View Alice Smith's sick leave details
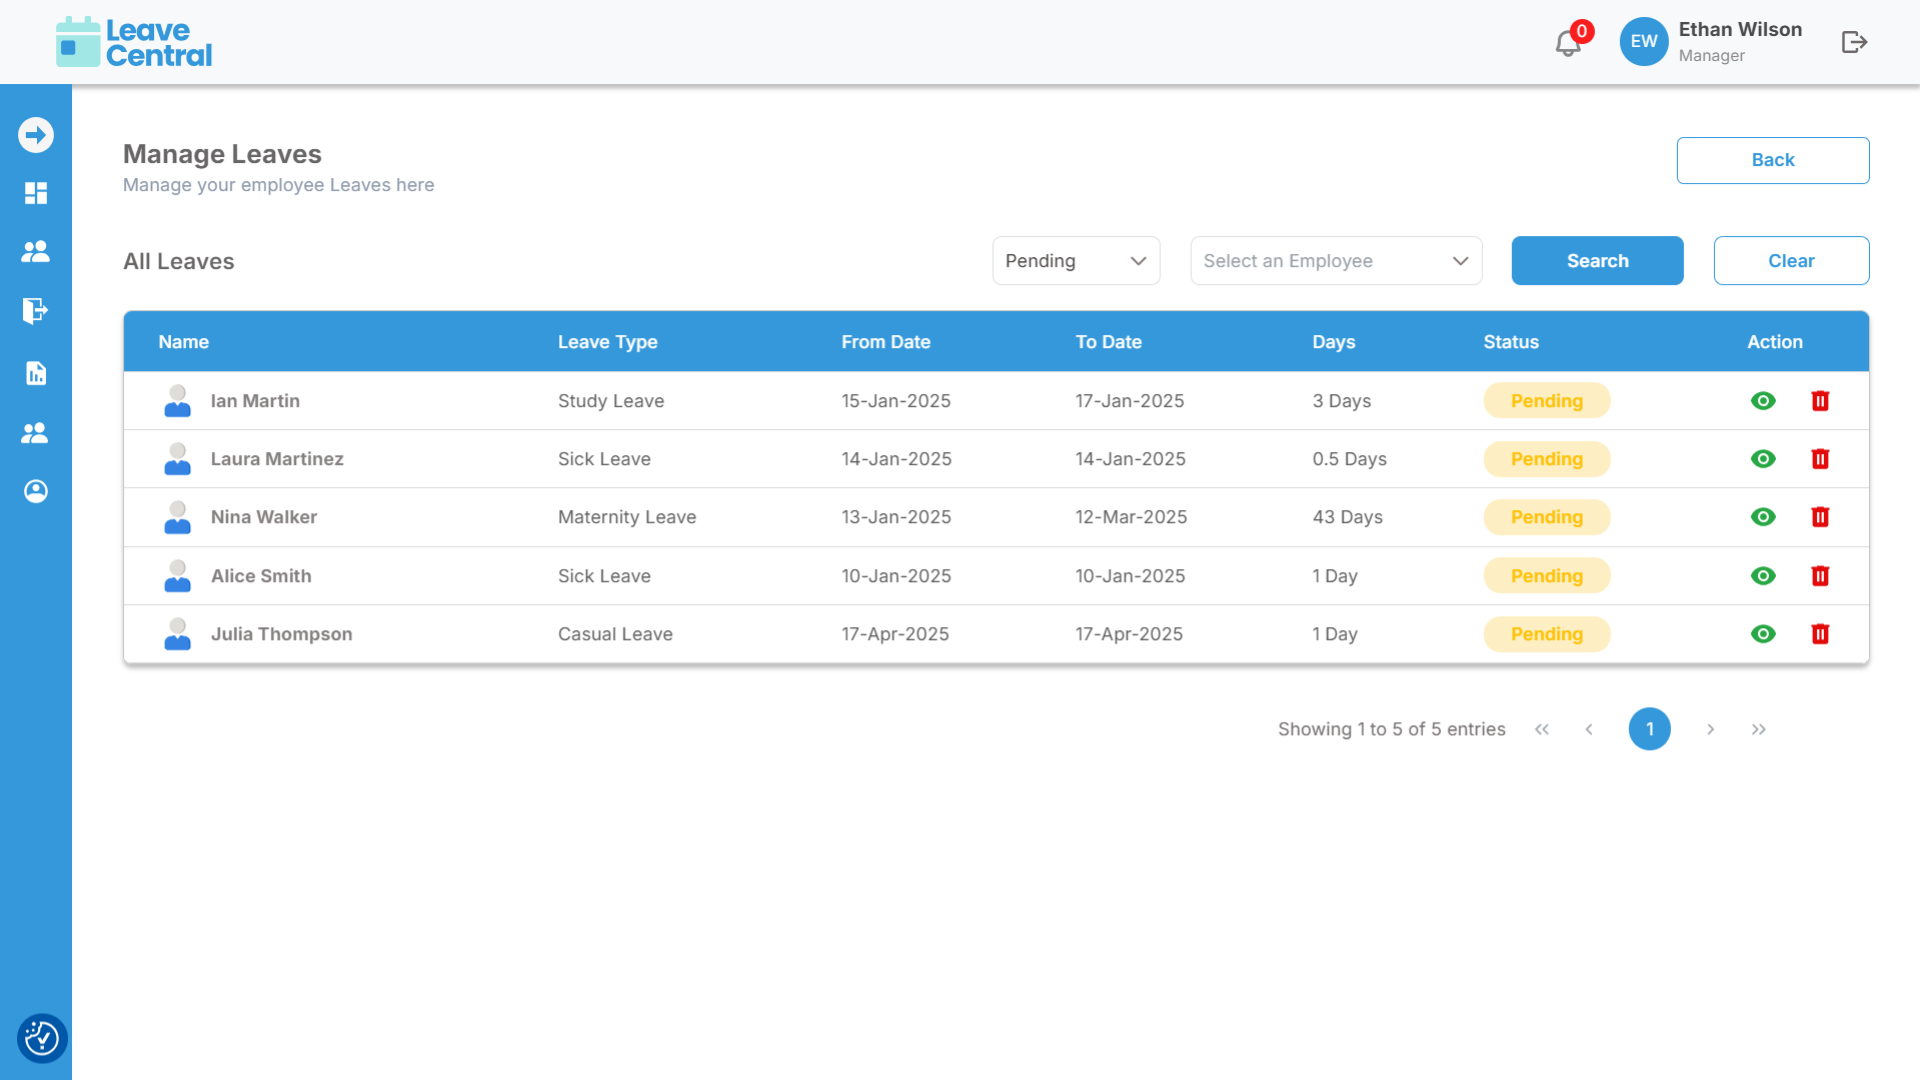The height and width of the screenshot is (1080, 1922). 1763,576
